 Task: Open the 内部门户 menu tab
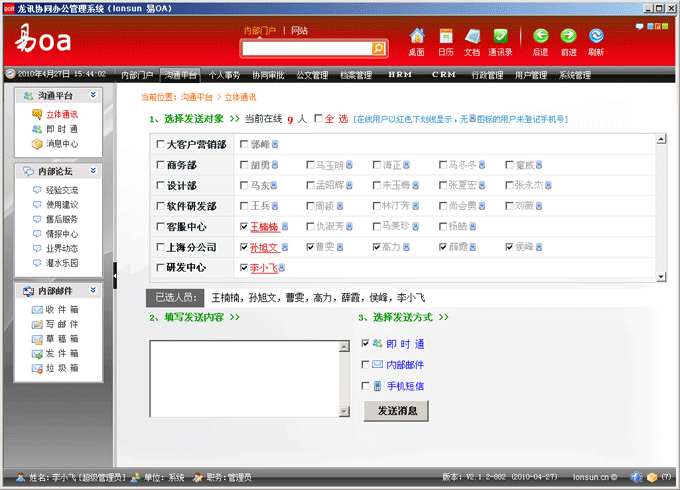tap(137, 75)
